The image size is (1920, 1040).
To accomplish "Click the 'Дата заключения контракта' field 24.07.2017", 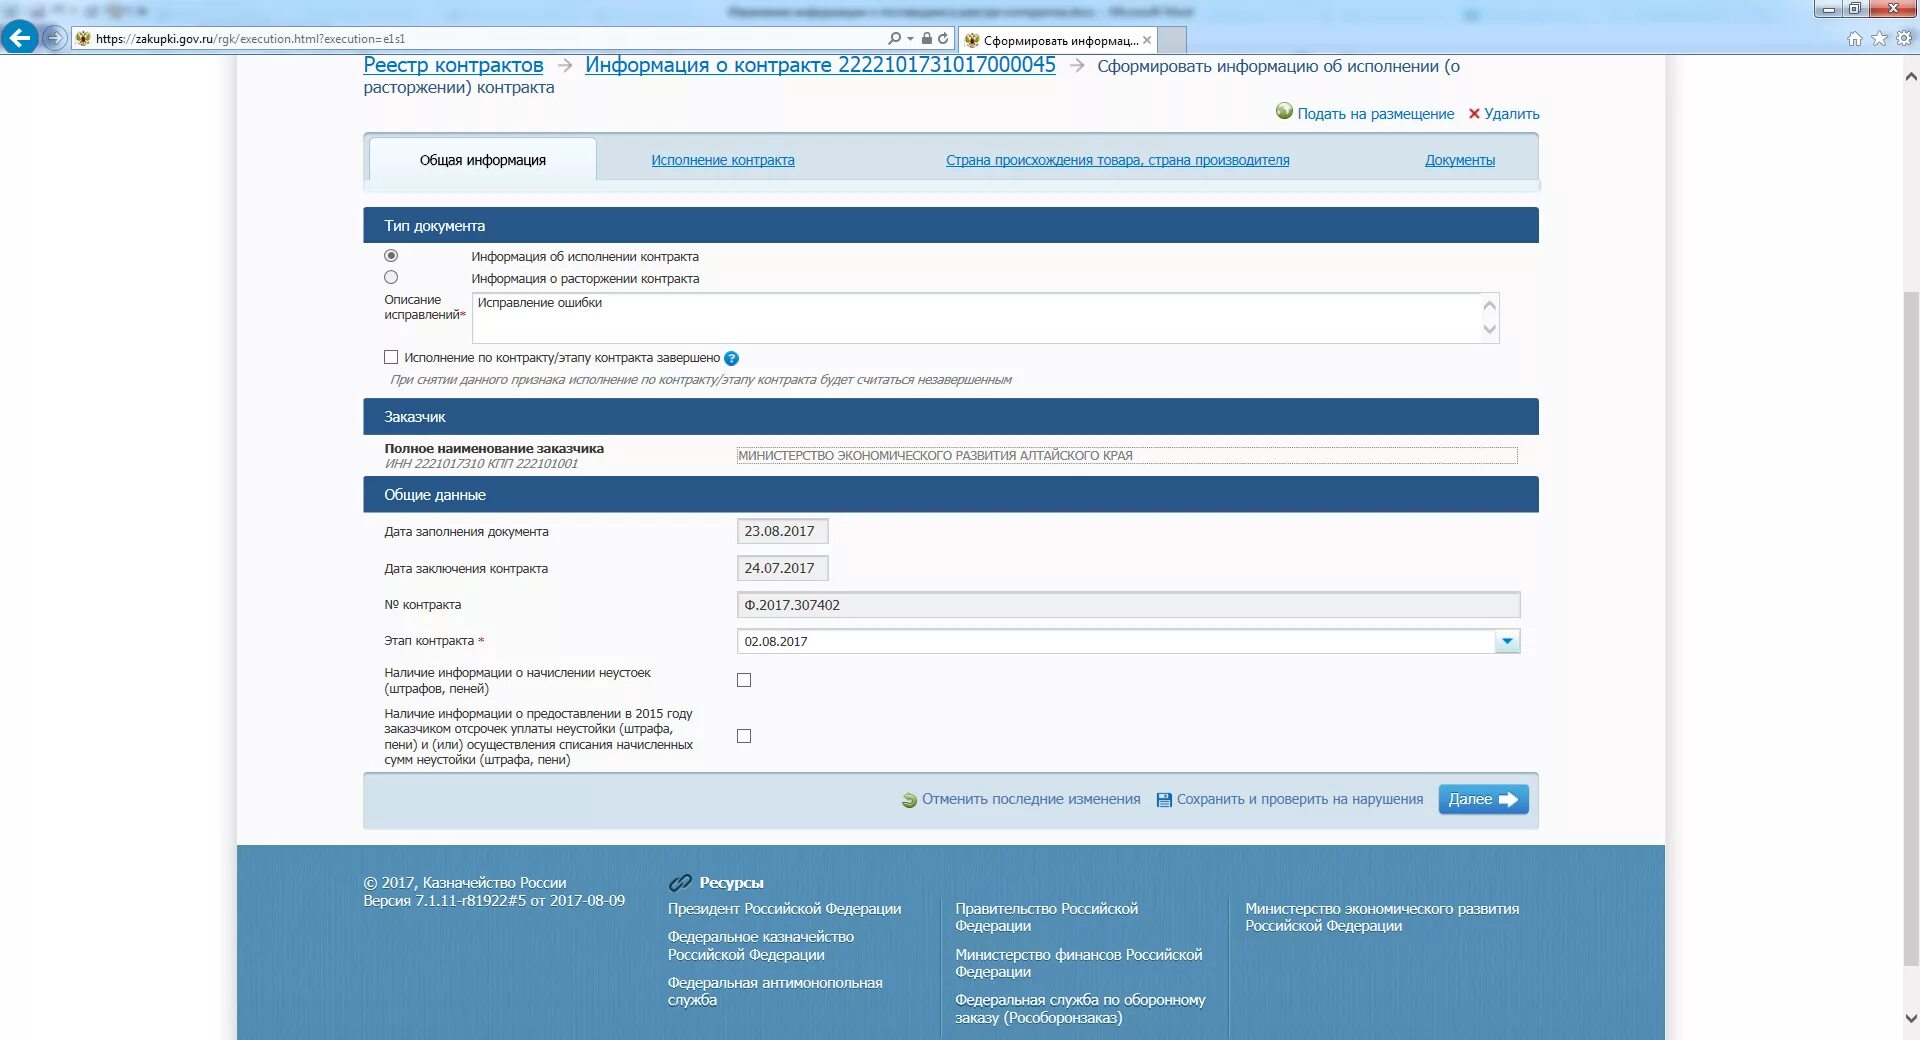I will (x=782, y=568).
